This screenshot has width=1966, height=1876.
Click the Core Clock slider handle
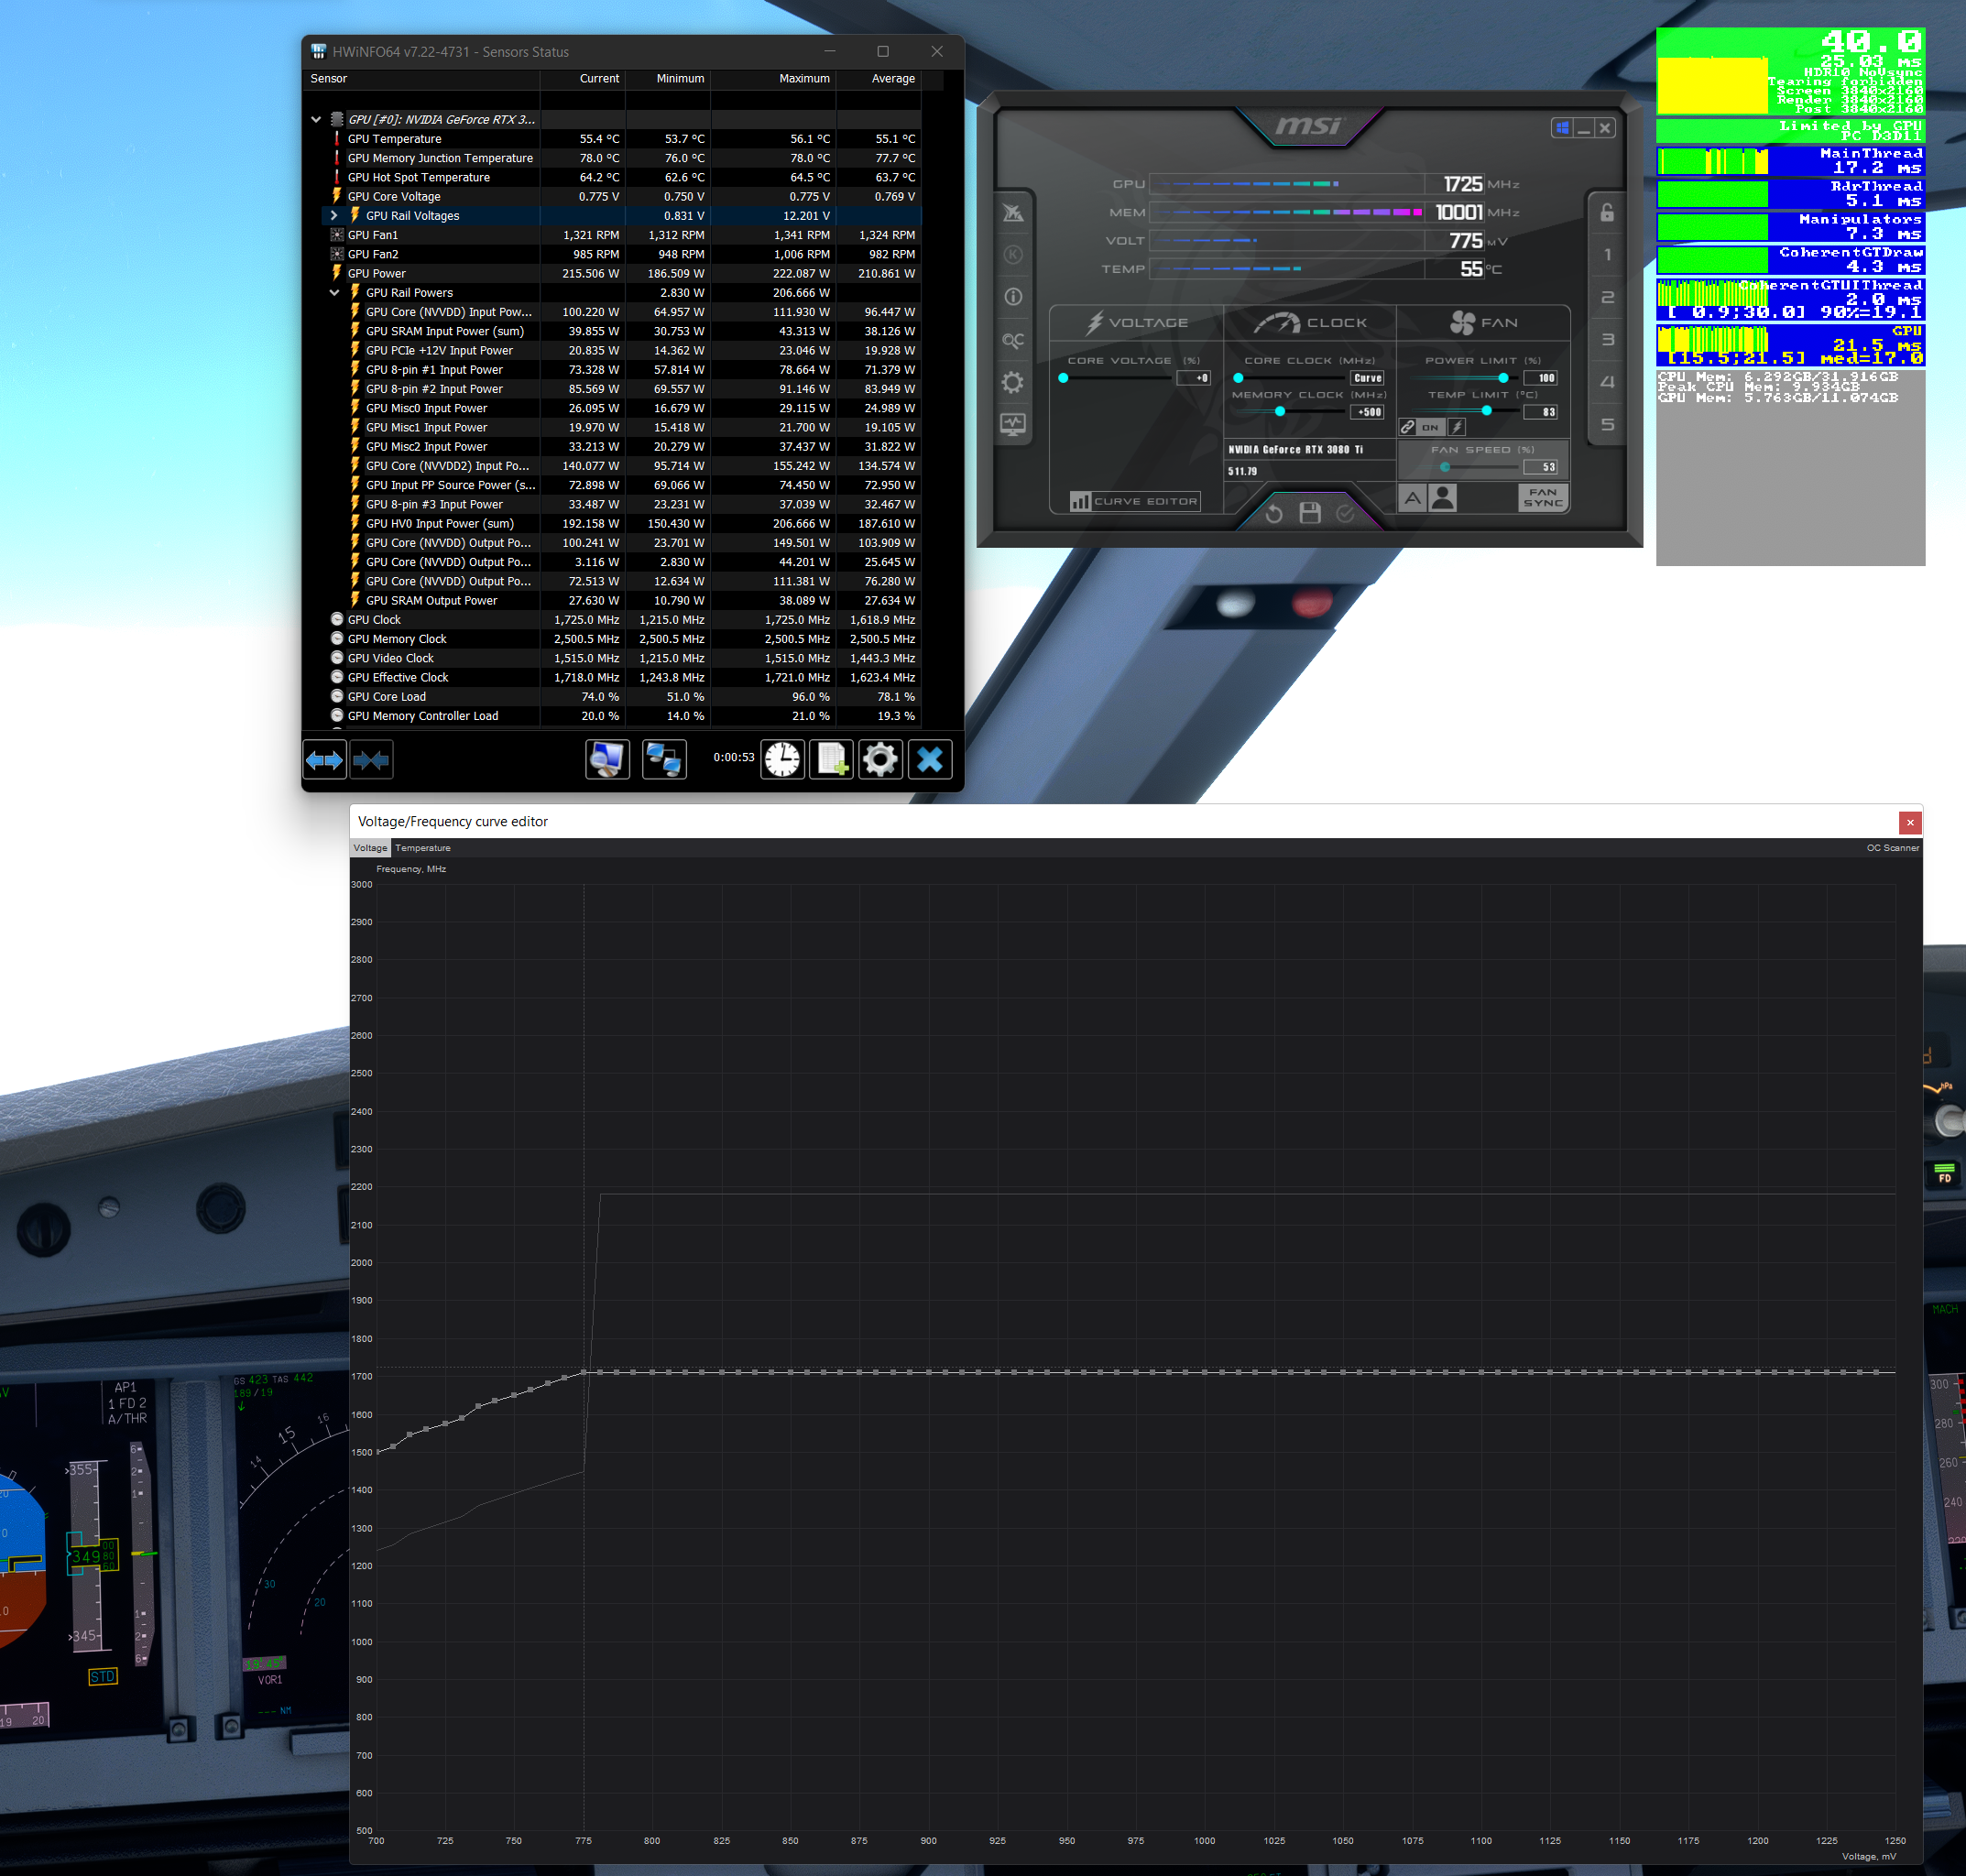tap(1238, 378)
